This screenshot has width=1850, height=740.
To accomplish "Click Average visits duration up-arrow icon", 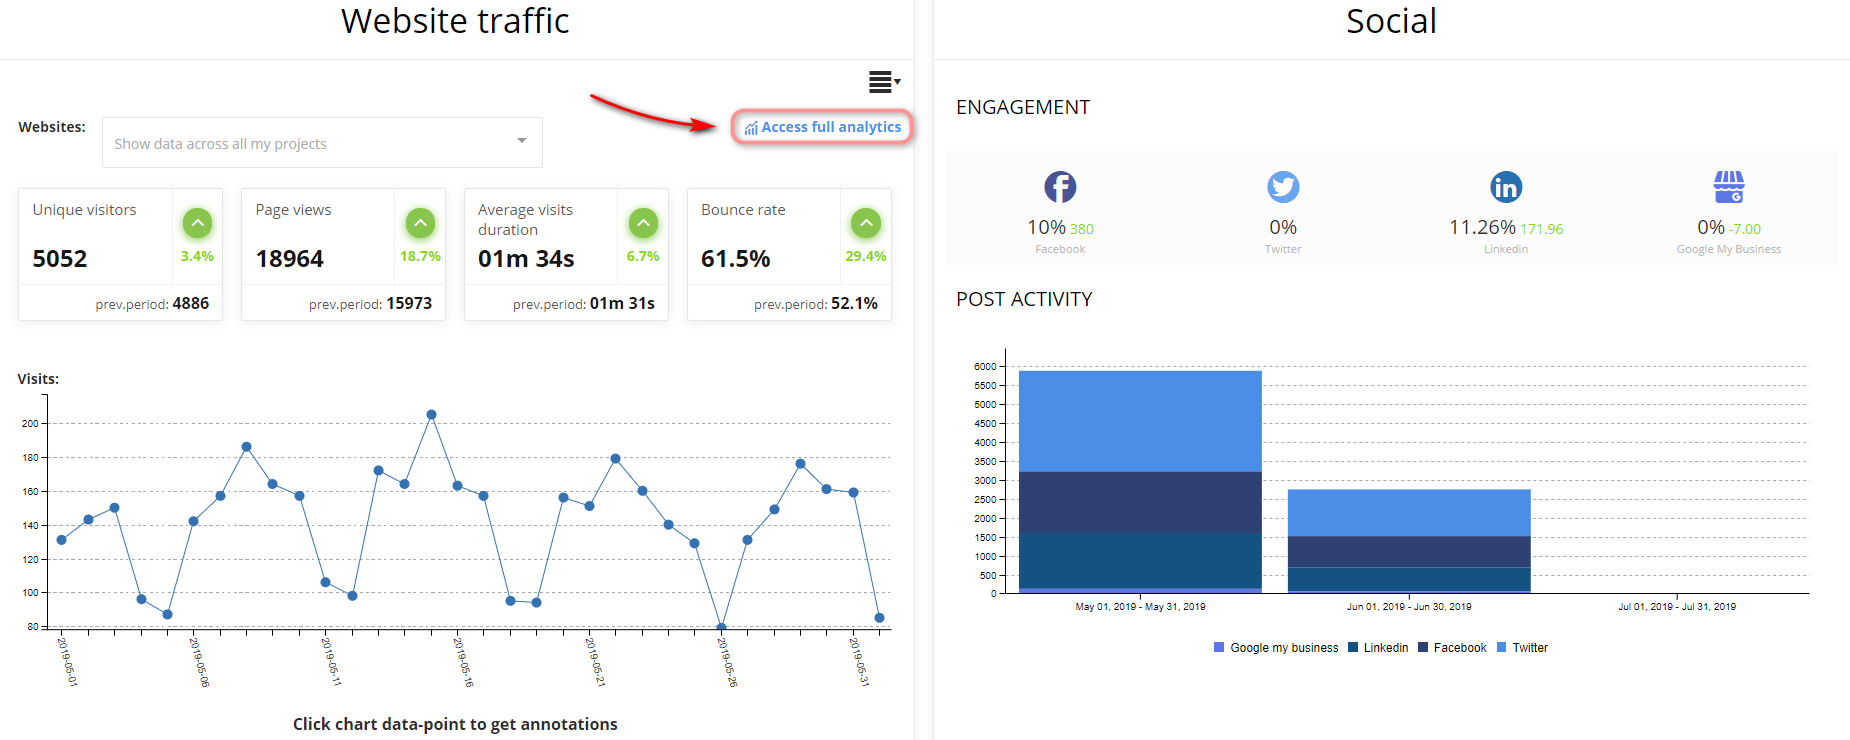I will coord(643,223).
